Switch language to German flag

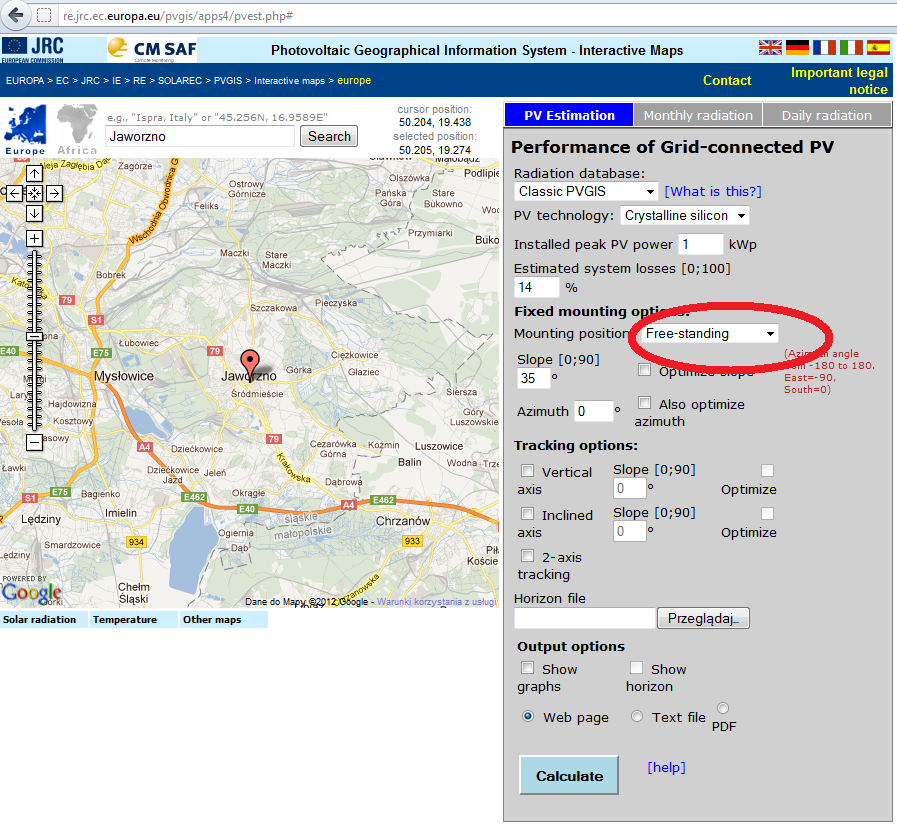pos(797,47)
